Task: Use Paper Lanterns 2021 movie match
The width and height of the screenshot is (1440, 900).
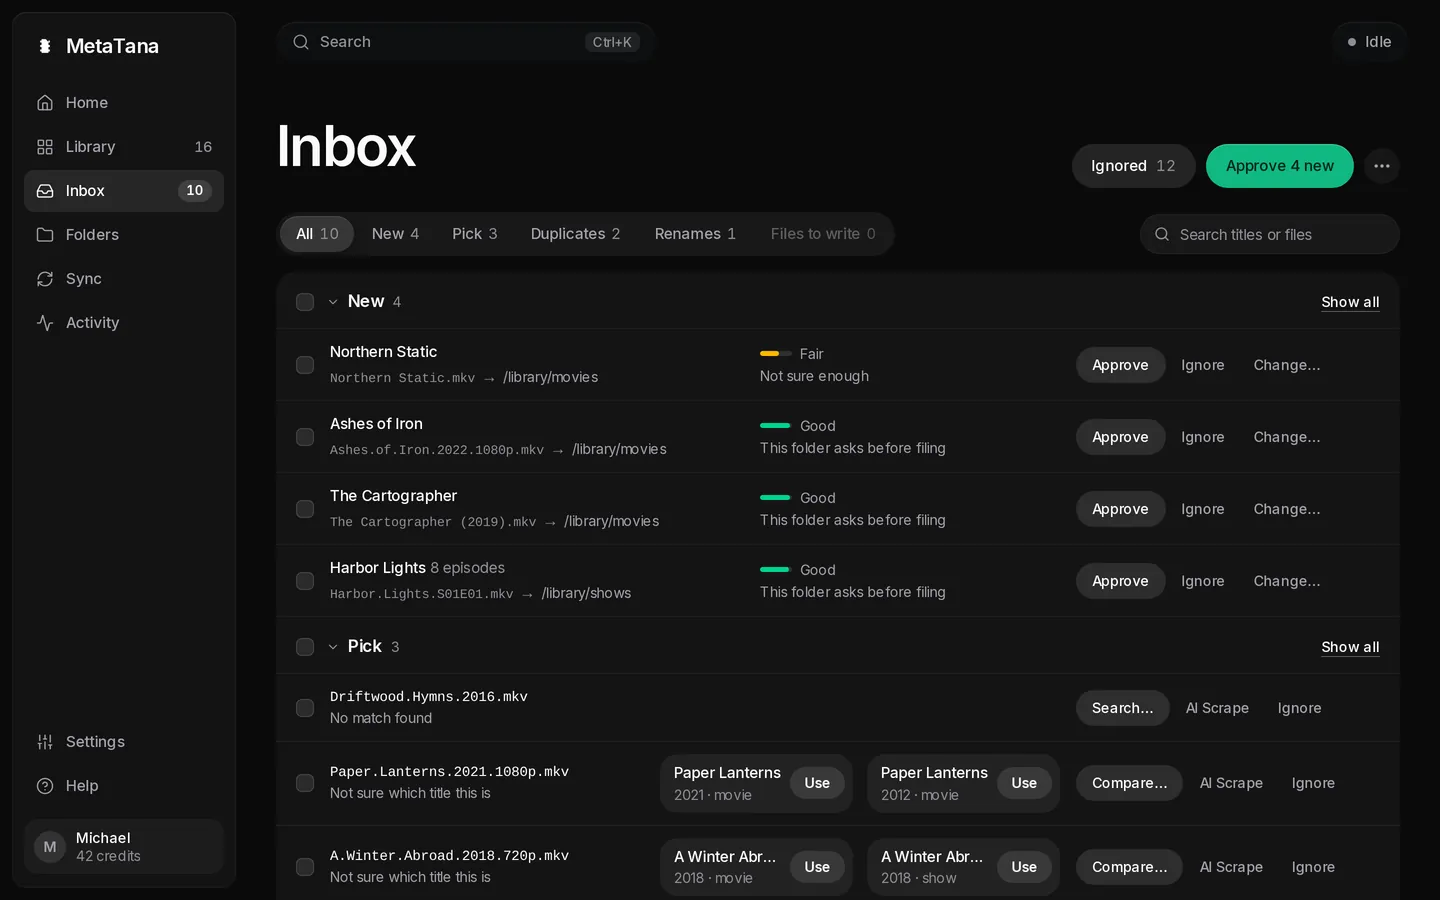Action: [817, 783]
